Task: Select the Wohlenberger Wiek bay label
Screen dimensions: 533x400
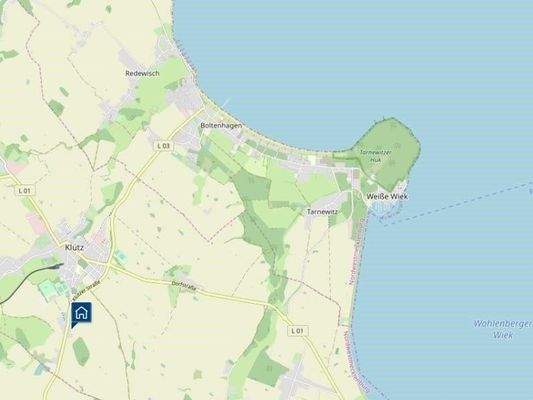Action: click(503, 329)
